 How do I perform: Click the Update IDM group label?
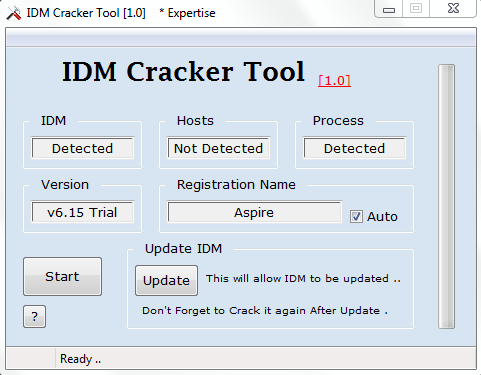183,249
